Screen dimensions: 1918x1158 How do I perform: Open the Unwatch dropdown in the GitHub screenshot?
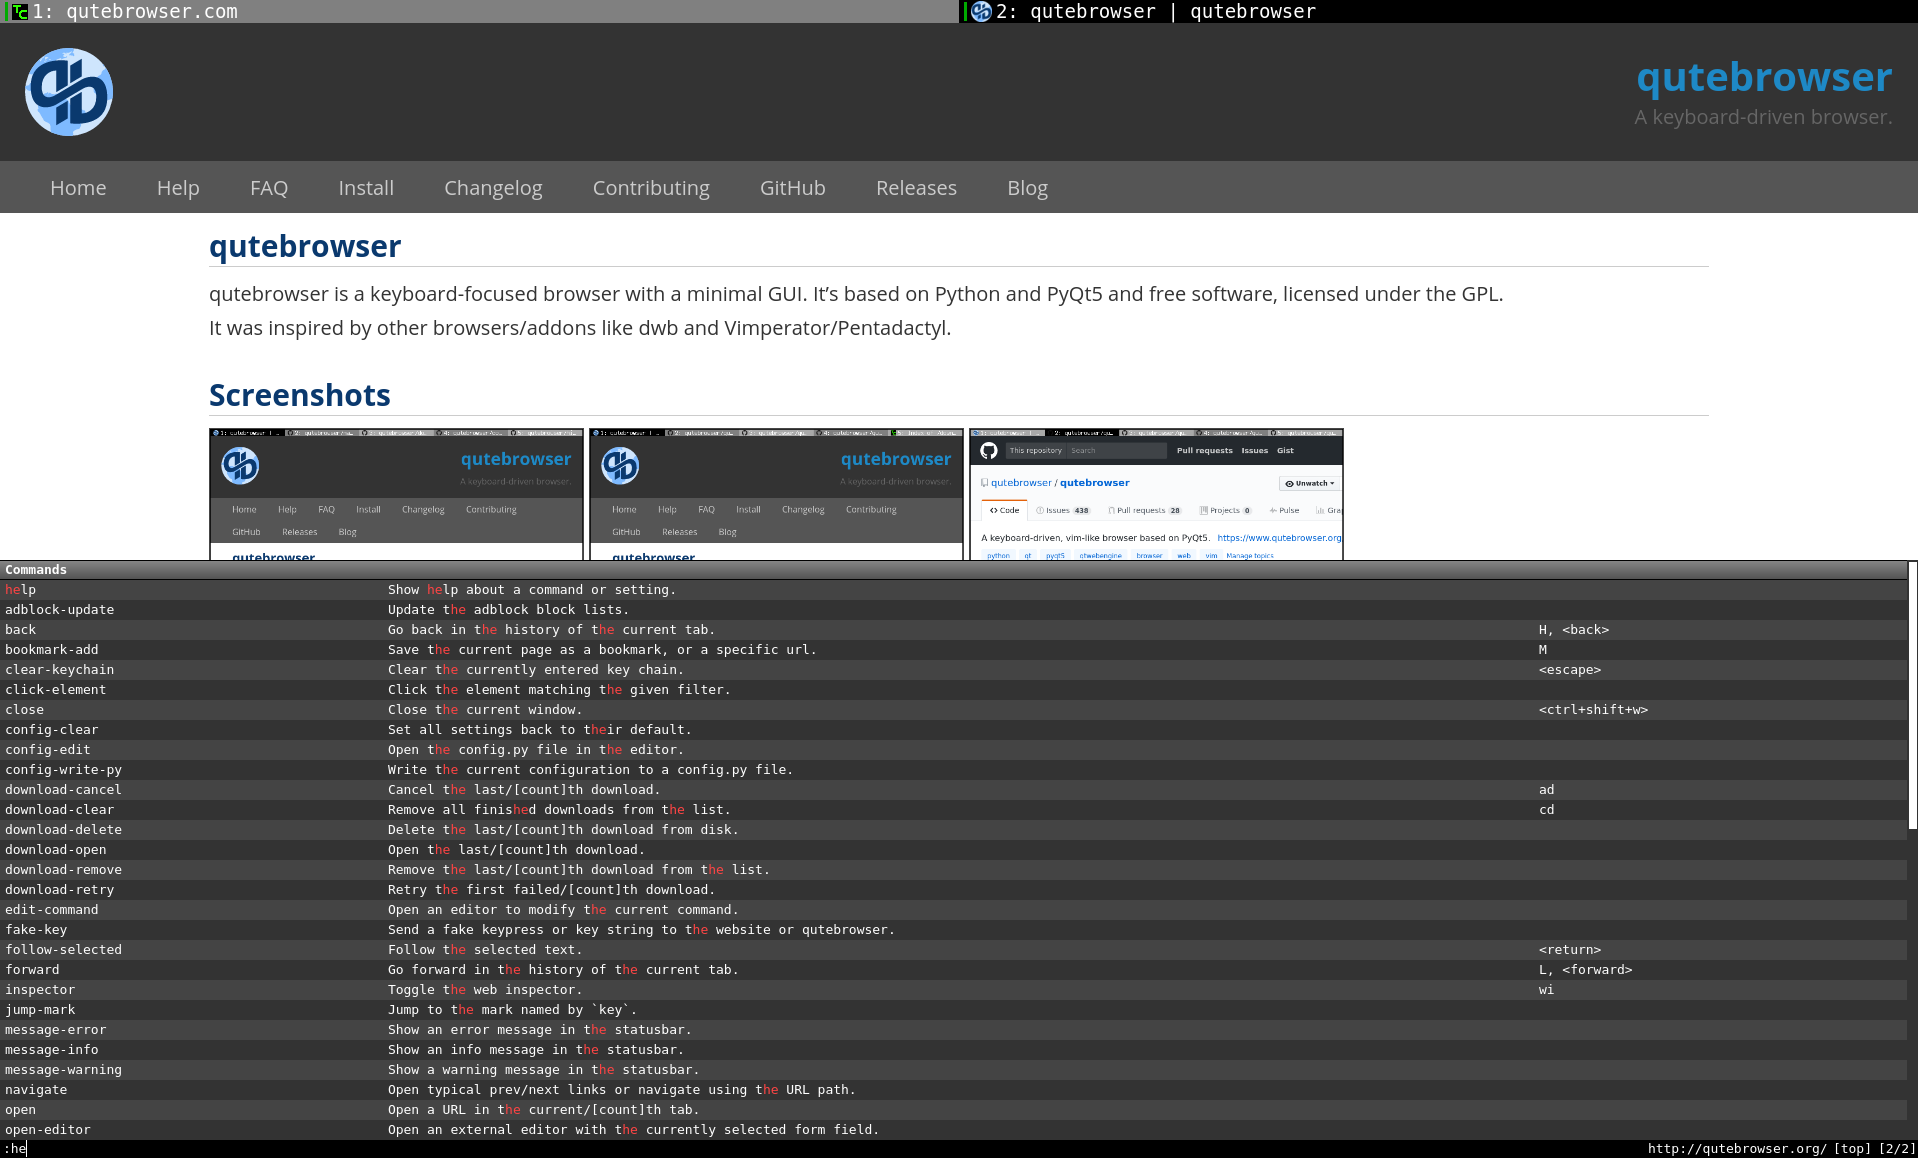pos(1309,484)
